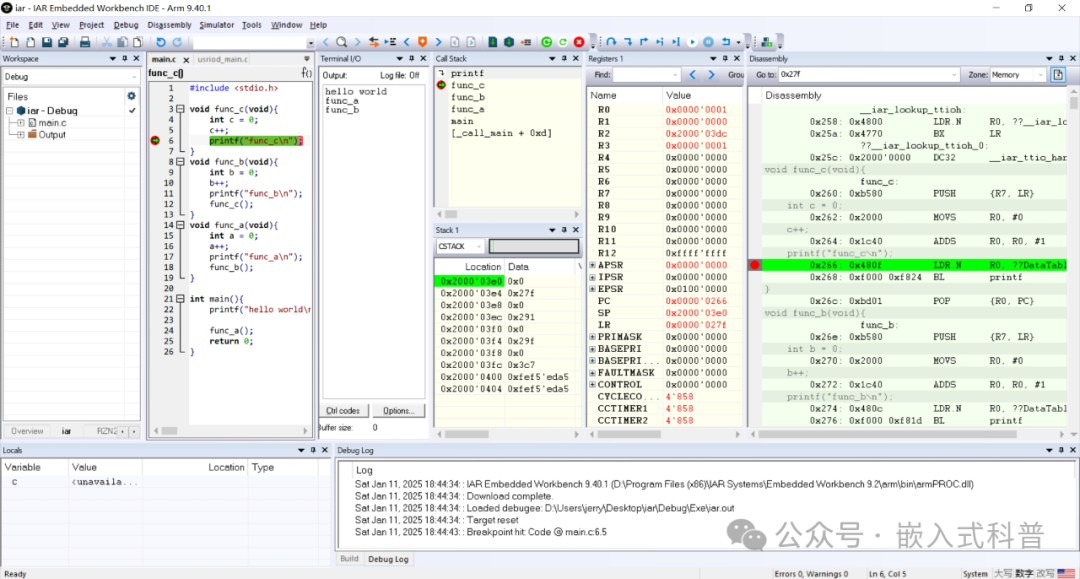Open the CSTACK stack selector dropdown
1080x579 pixels.
[479, 246]
